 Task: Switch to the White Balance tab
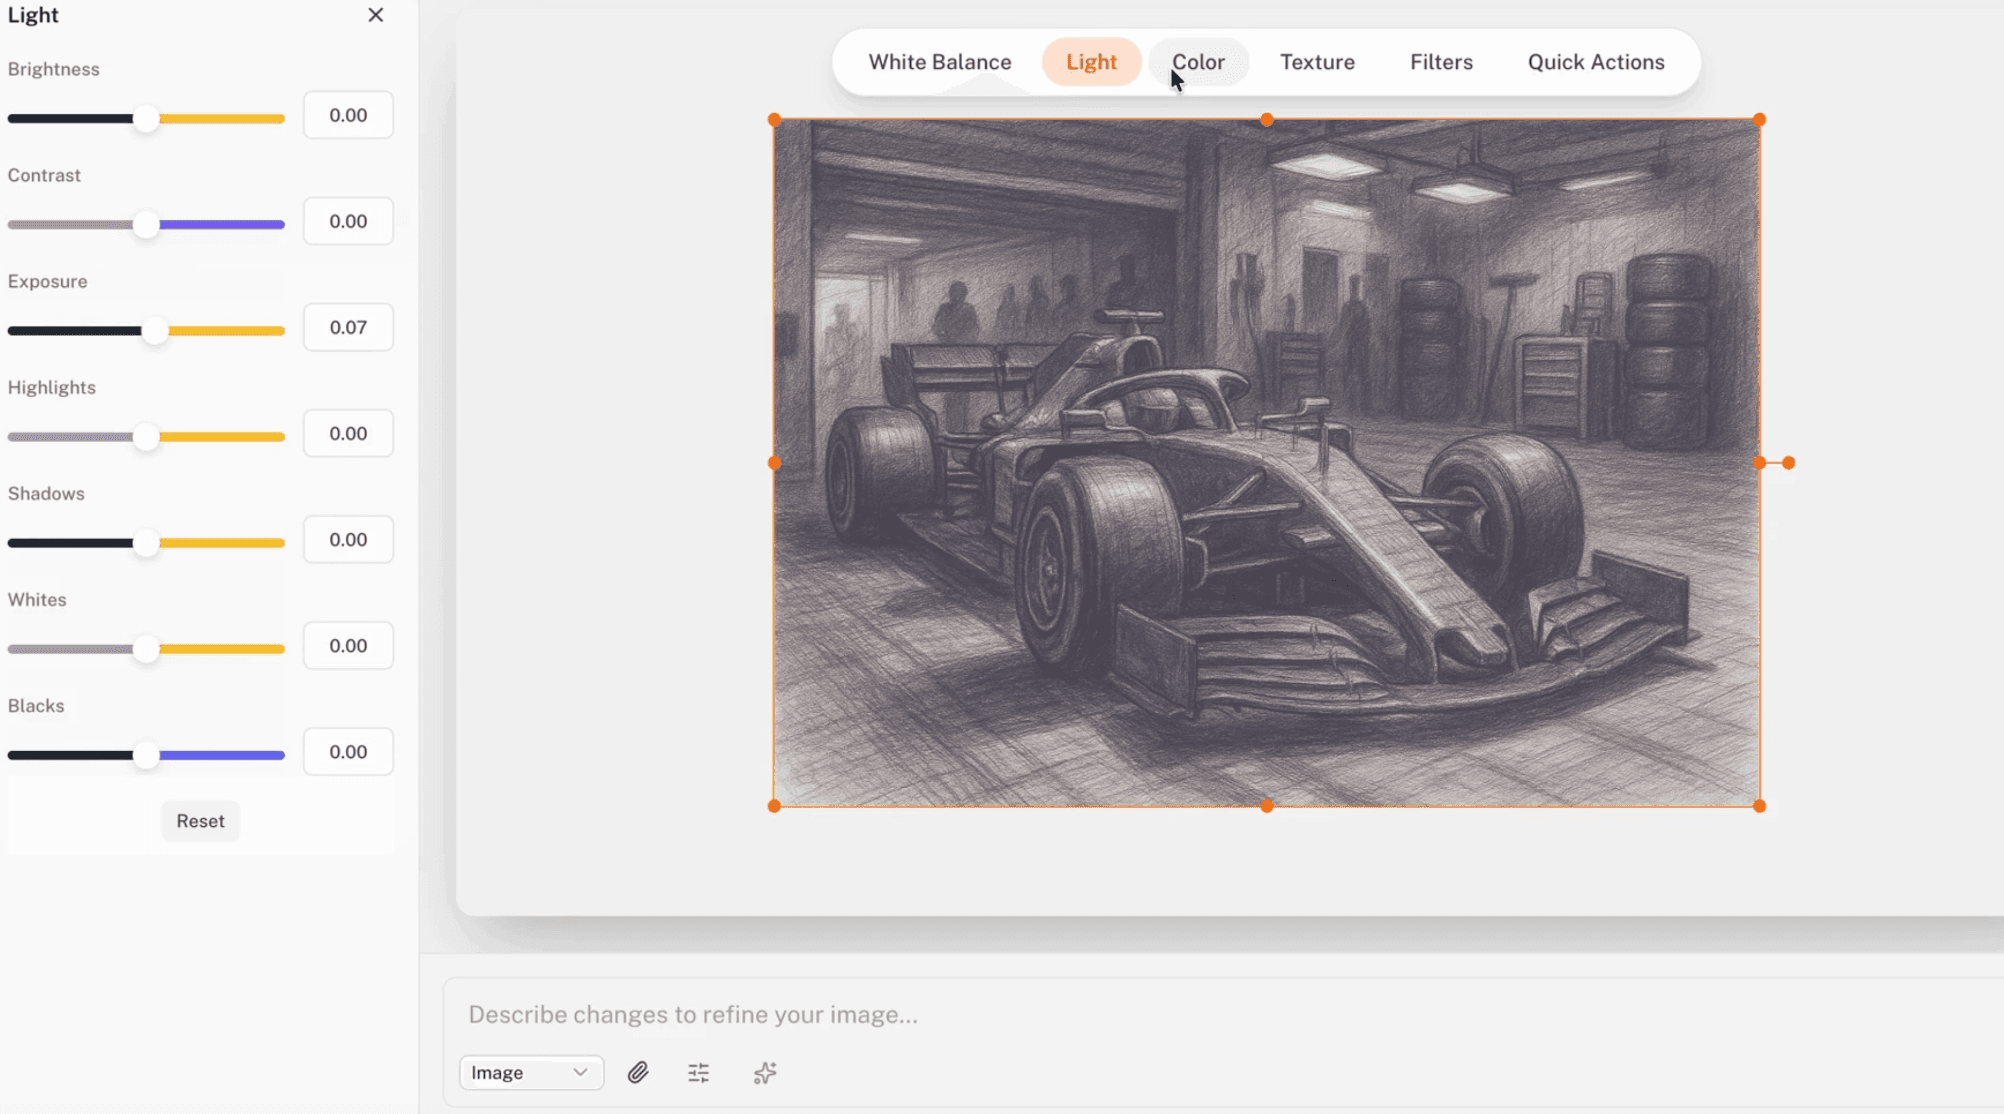coord(939,61)
